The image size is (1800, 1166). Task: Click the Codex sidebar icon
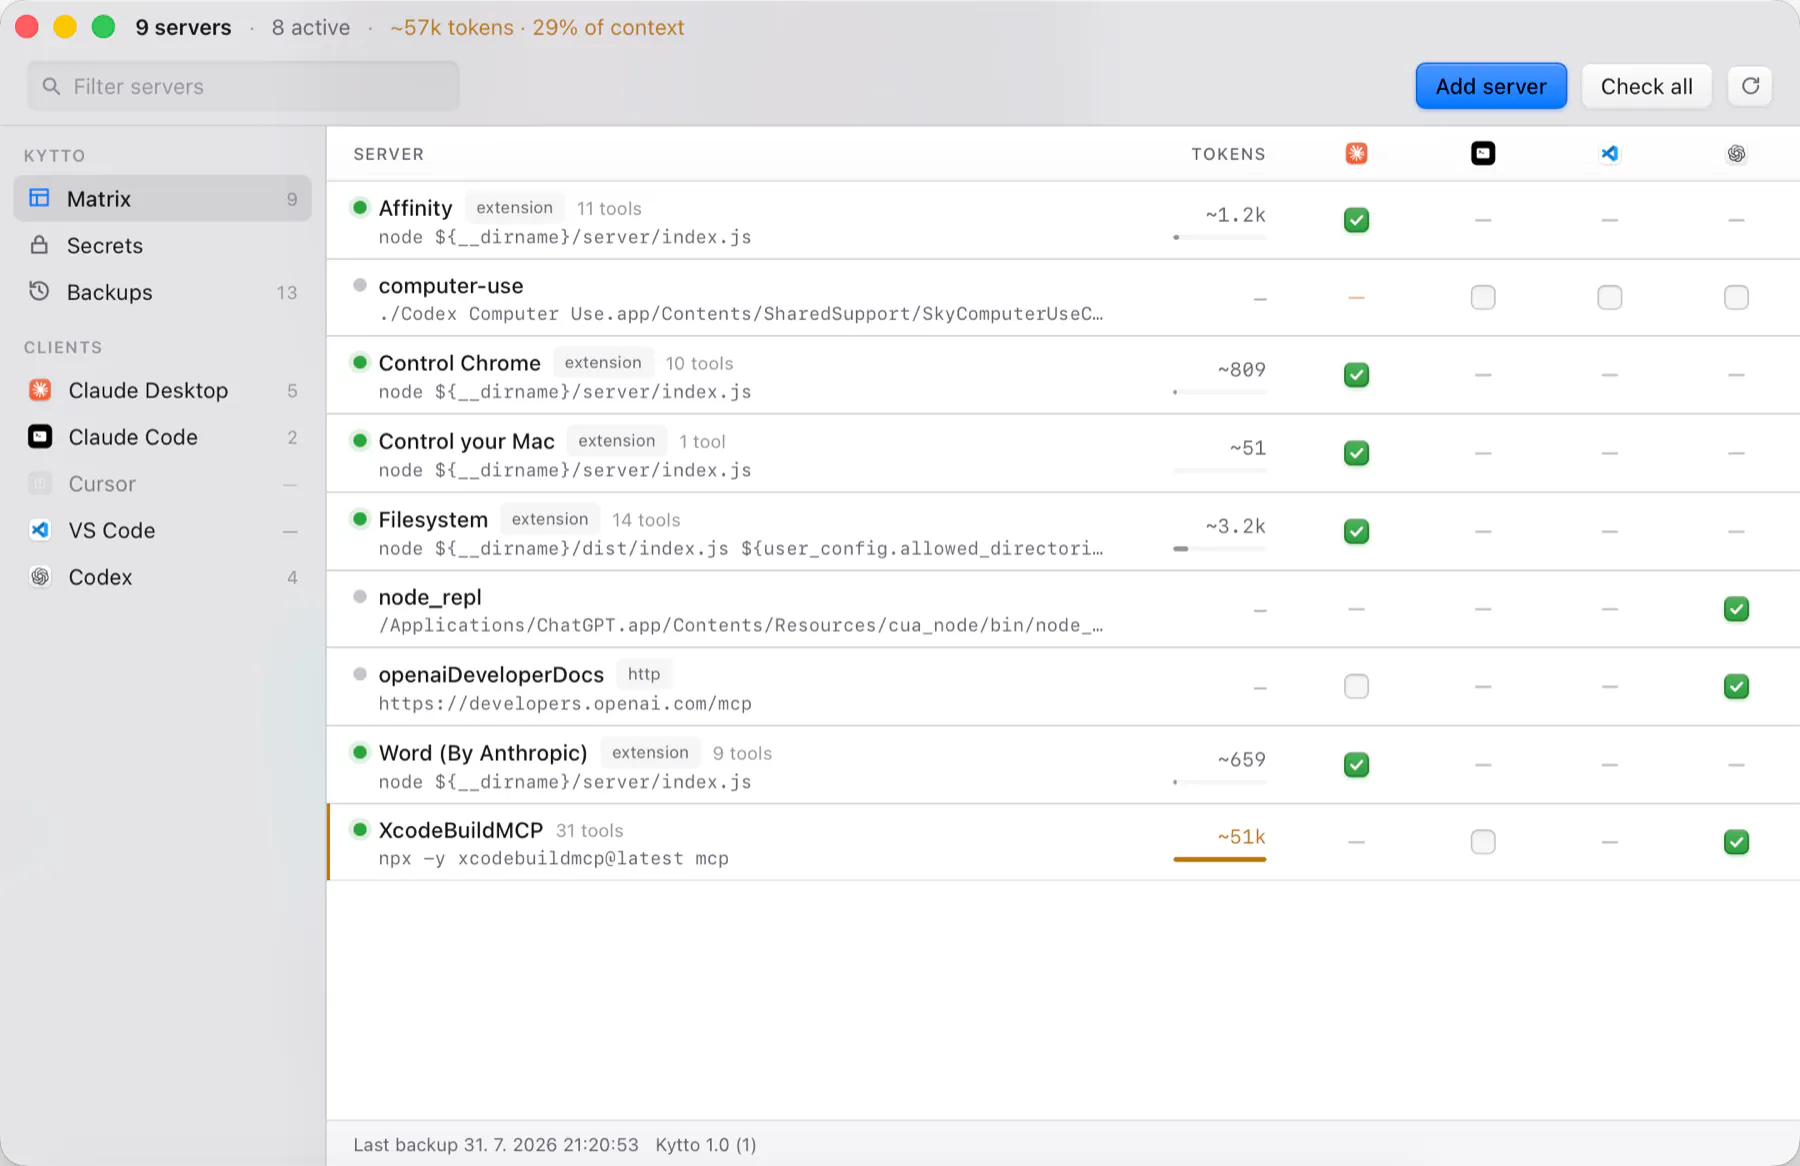40,577
